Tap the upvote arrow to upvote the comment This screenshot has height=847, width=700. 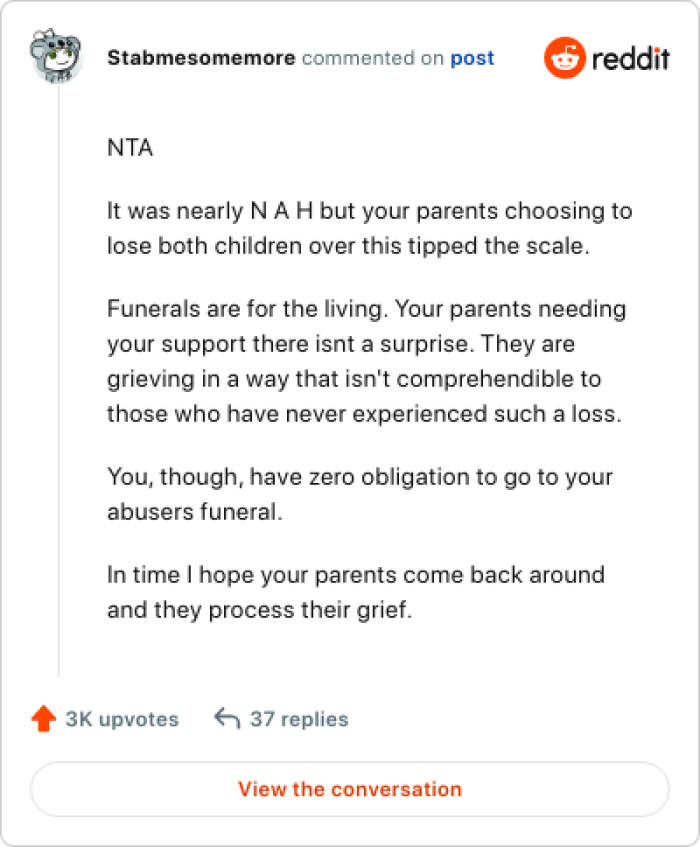pos(43,718)
